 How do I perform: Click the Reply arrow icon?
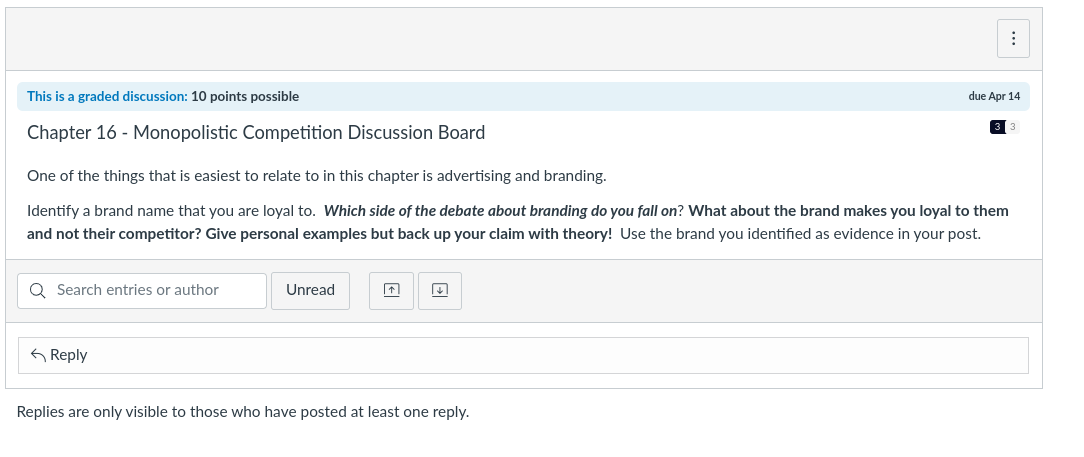coord(39,355)
